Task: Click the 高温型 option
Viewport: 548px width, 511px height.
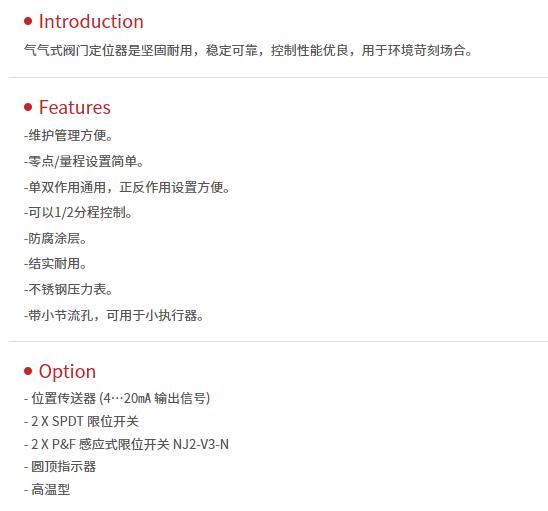Action: (x=47, y=490)
